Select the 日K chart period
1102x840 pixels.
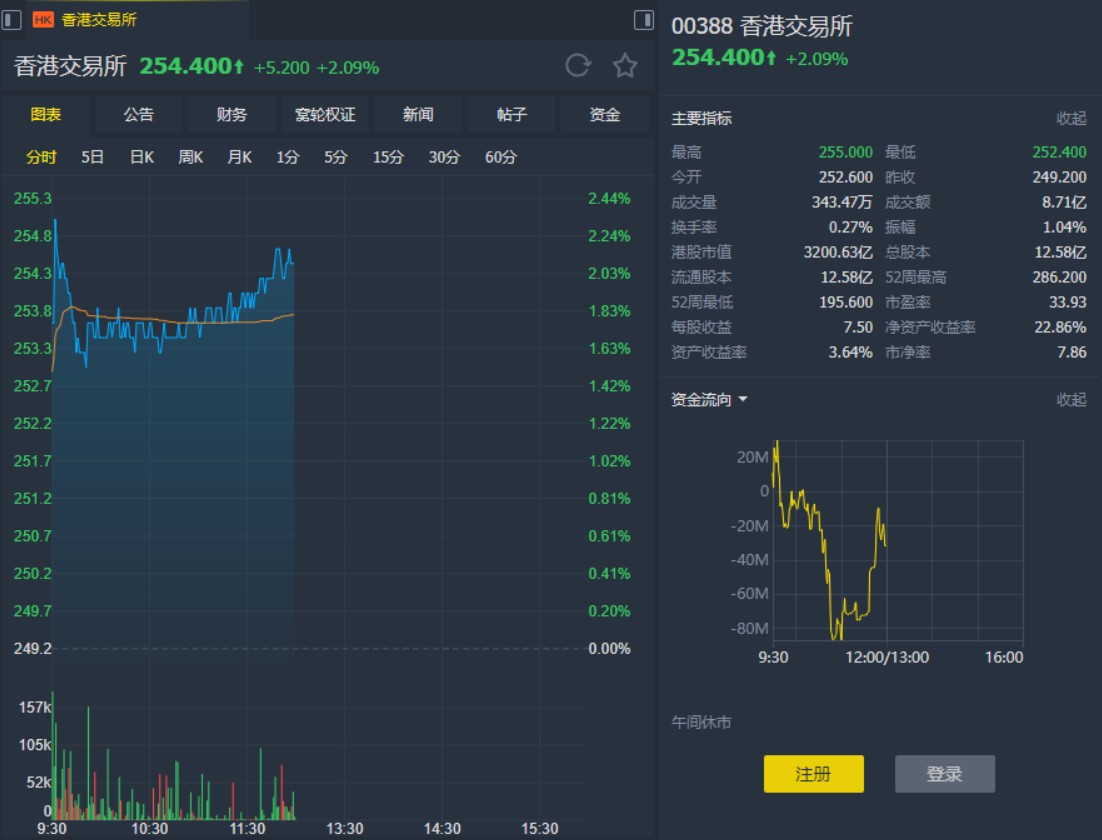(x=142, y=157)
